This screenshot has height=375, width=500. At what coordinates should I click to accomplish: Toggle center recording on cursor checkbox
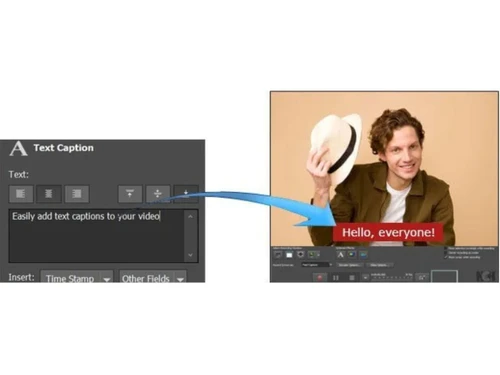446,253
